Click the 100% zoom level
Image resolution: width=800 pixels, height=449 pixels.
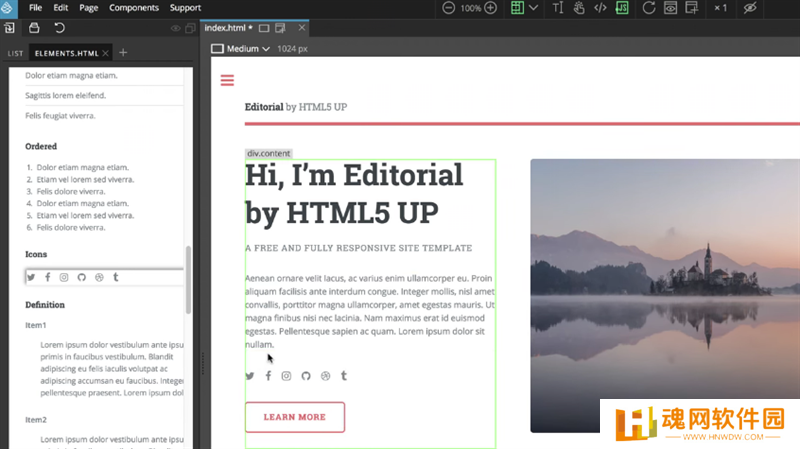coord(470,8)
